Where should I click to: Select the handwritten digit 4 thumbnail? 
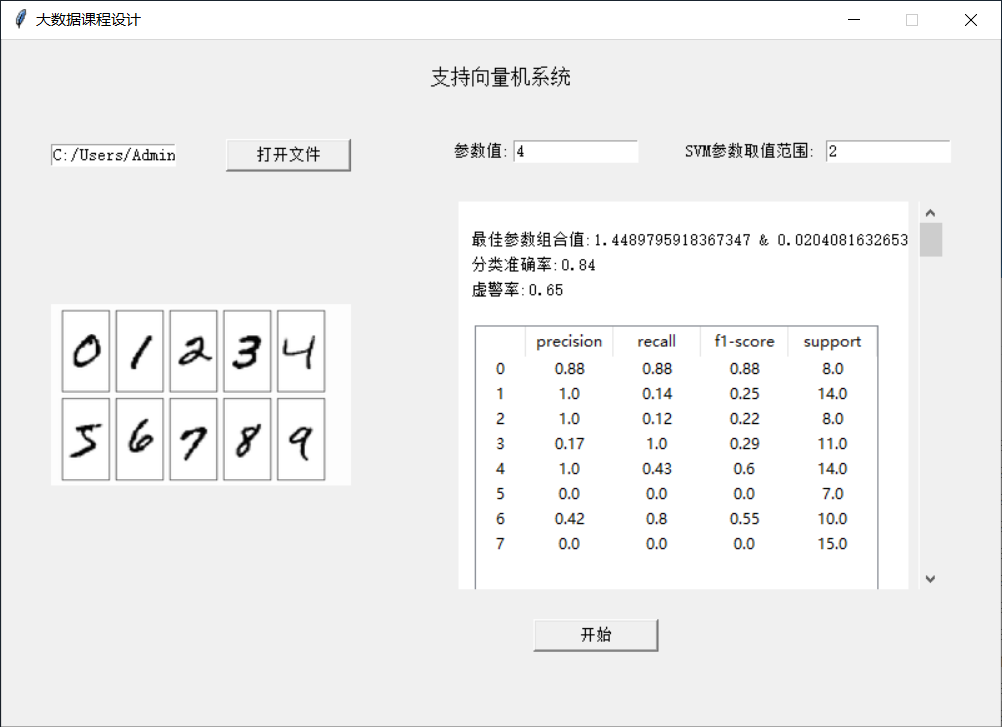coord(301,352)
